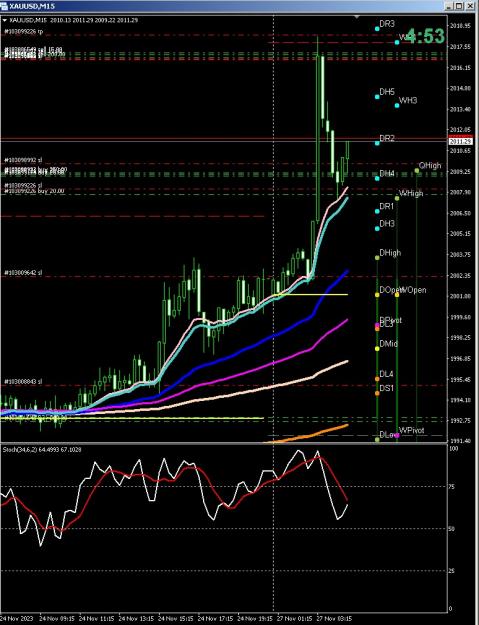479x625 pixels.
Task: Click the 27 Nov 03:15 time label
Action: [x=334, y=619]
